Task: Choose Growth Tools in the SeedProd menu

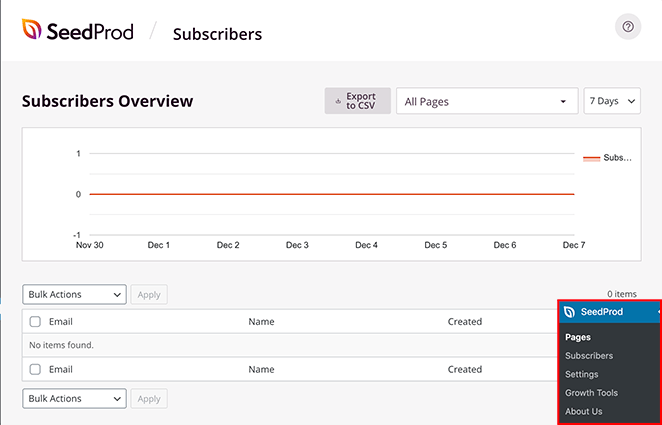Action: tap(591, 393)
